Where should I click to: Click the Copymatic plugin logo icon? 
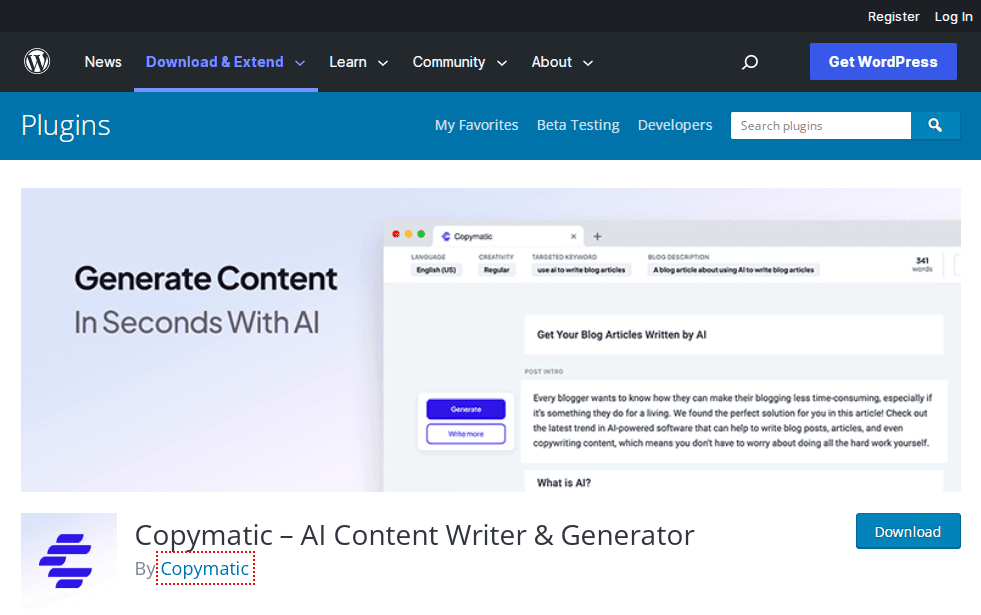[x=69, y=561]
